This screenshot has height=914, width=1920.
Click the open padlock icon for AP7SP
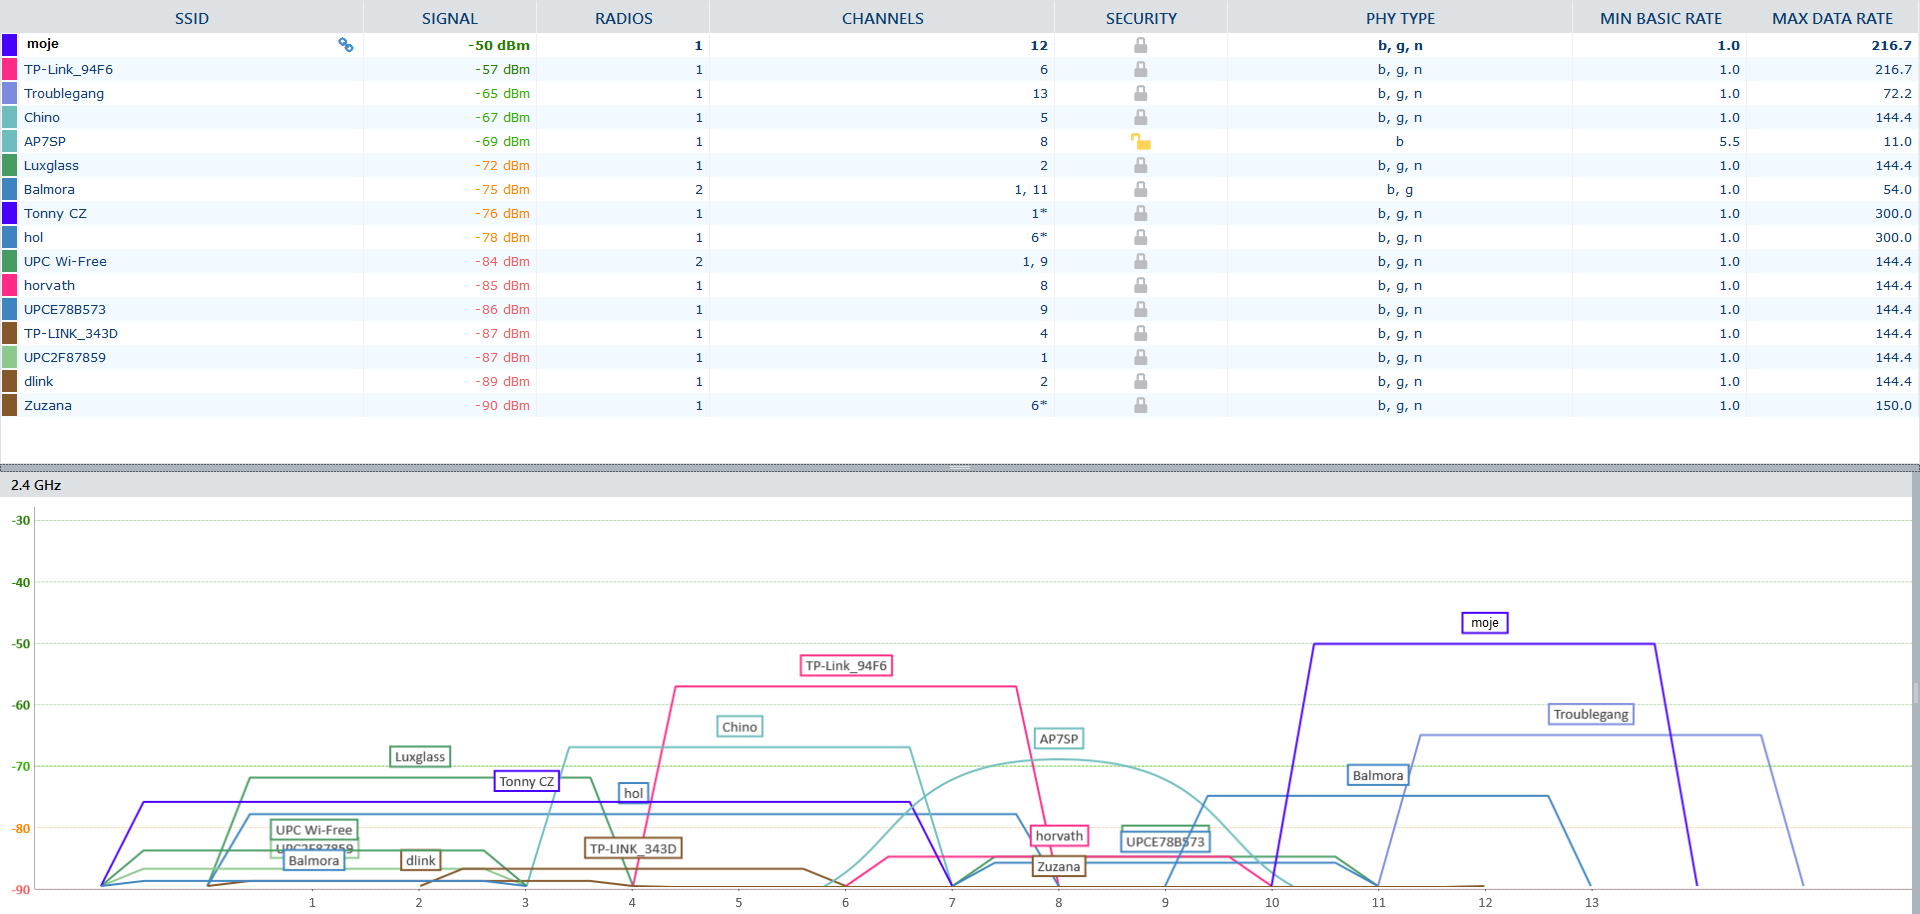[x=1140, y=141]
